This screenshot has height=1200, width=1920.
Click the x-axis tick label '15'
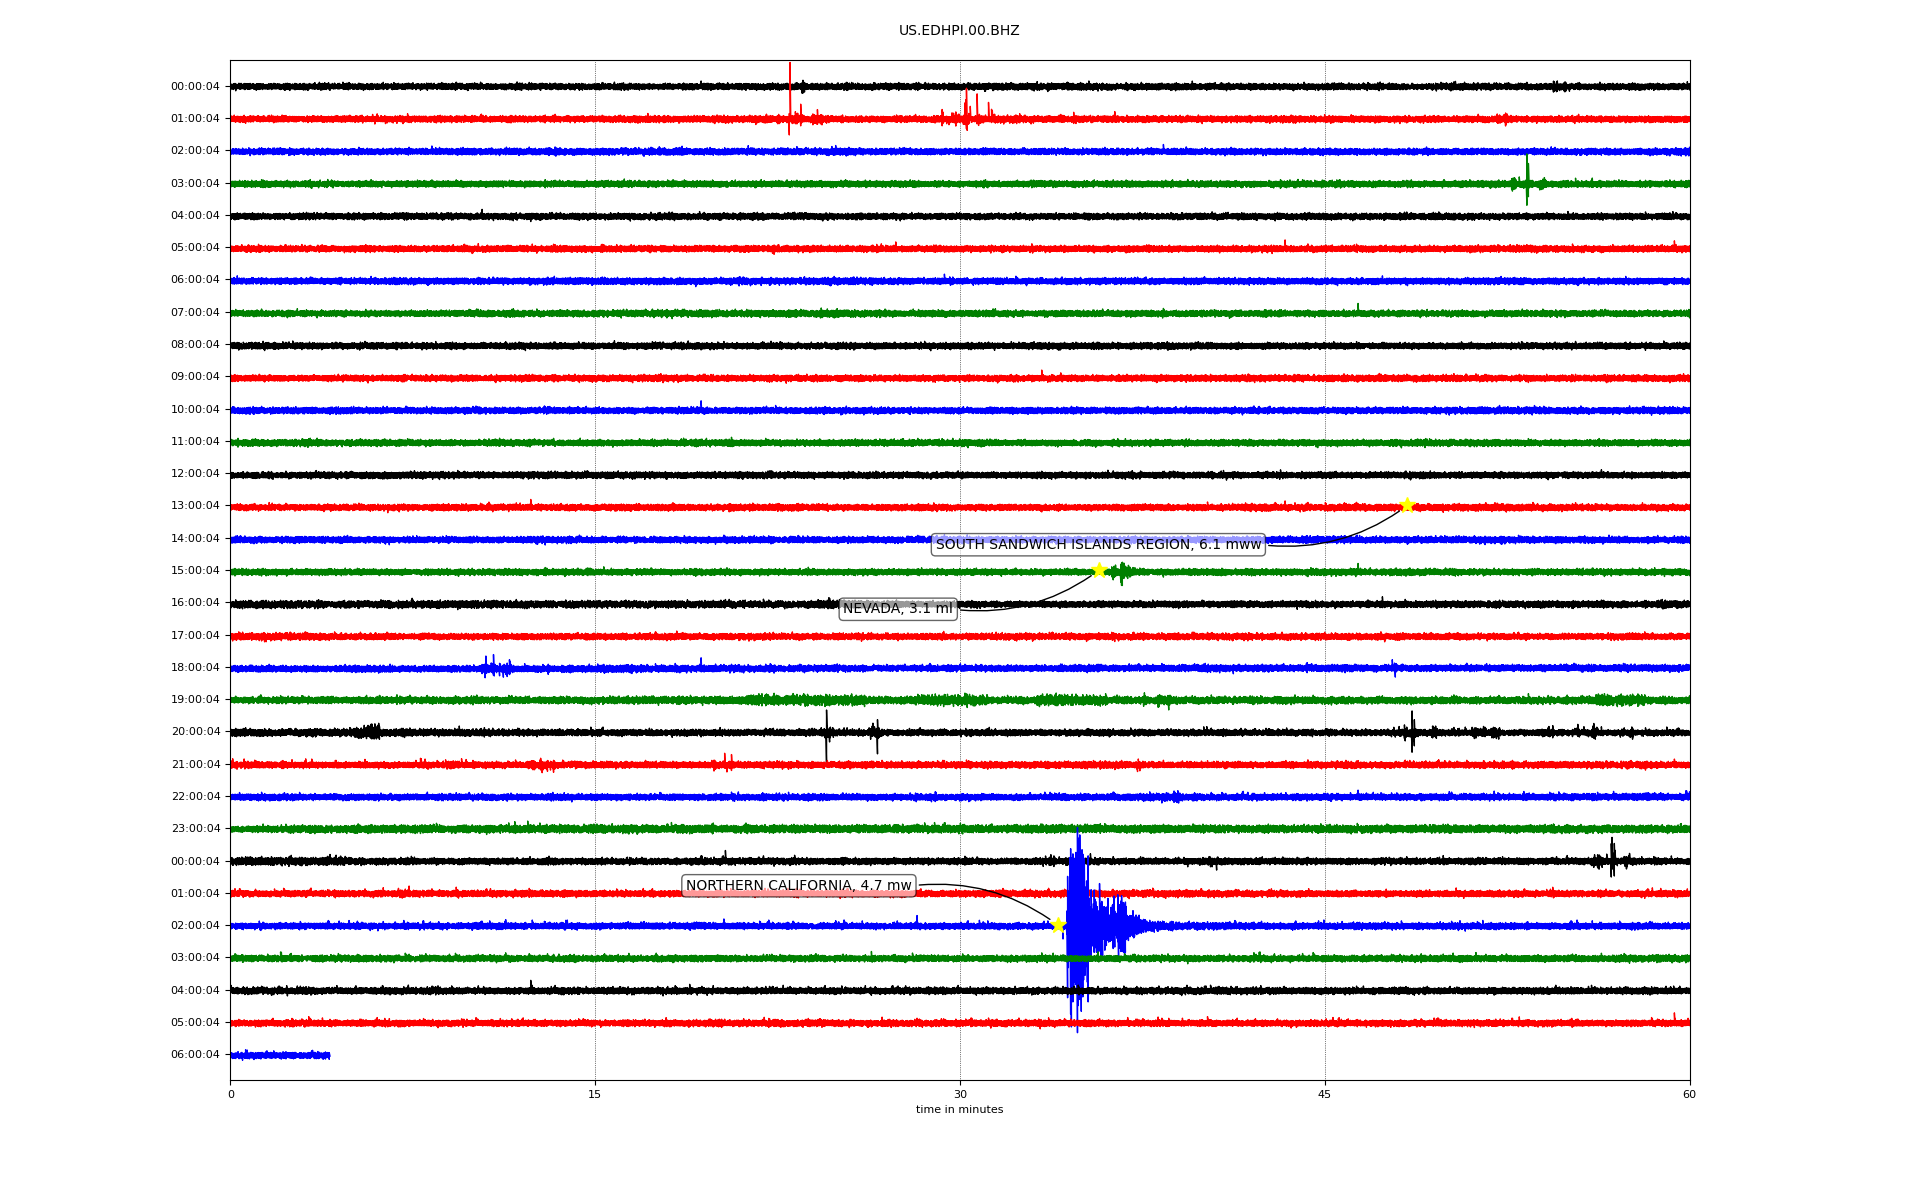click(x=595, y=1094)
